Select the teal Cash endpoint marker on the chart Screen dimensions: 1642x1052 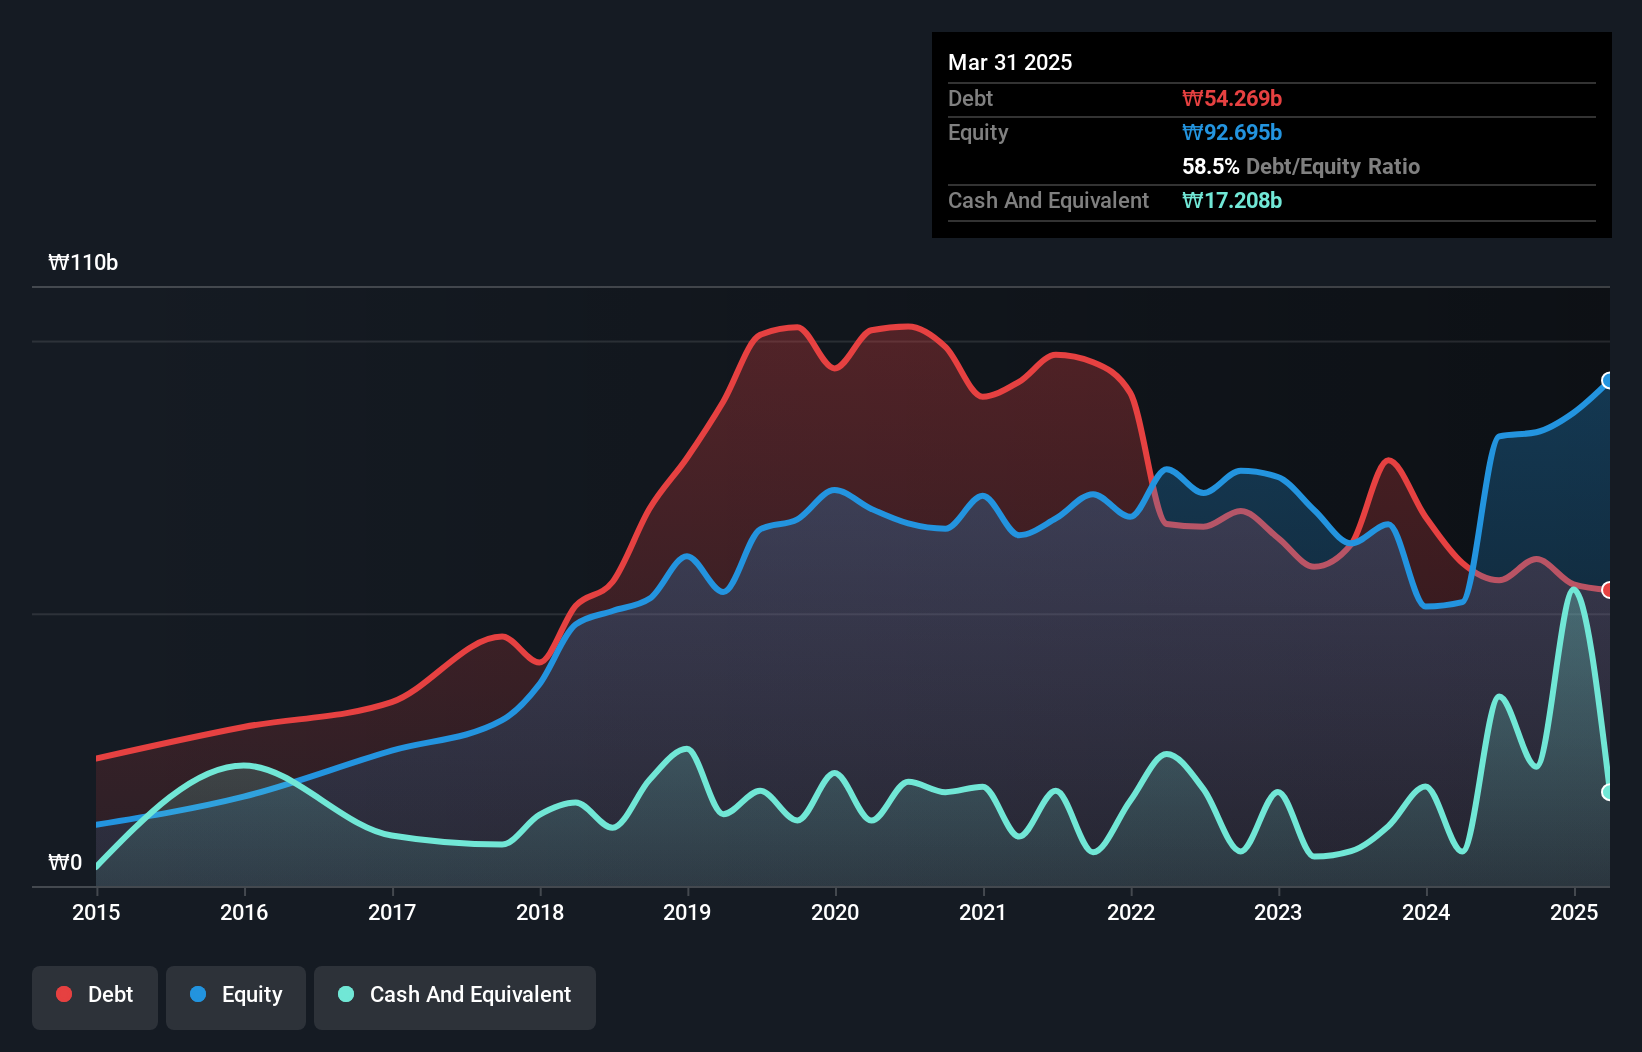click(1608, 792)
